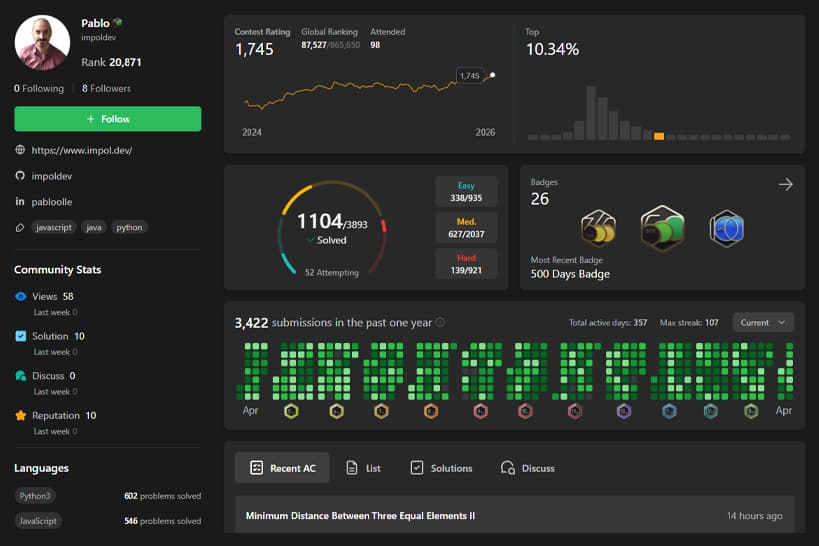Click the Pablo profile avatar photo
This screenshot has width=819, height=546.
point(42,42)
